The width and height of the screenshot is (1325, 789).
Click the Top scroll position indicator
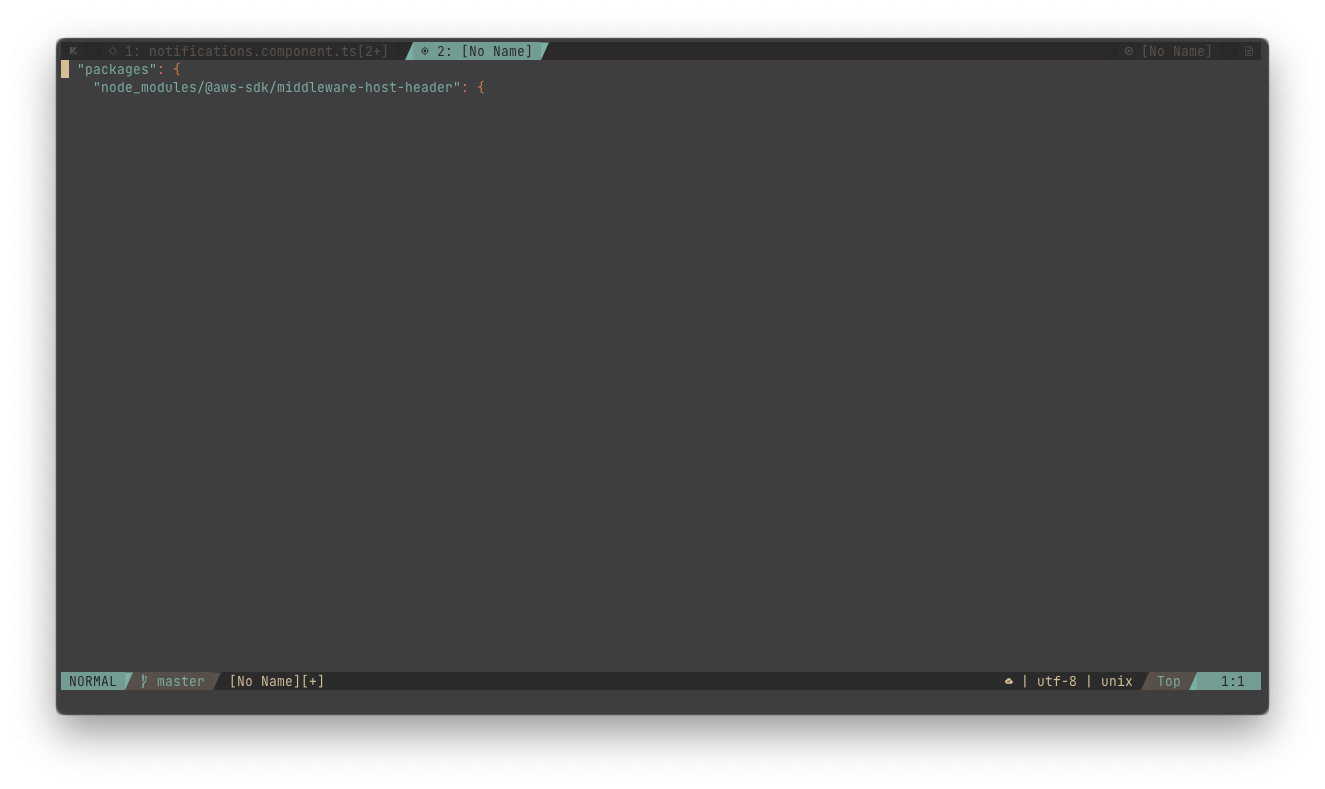(x=1169, y=681)
